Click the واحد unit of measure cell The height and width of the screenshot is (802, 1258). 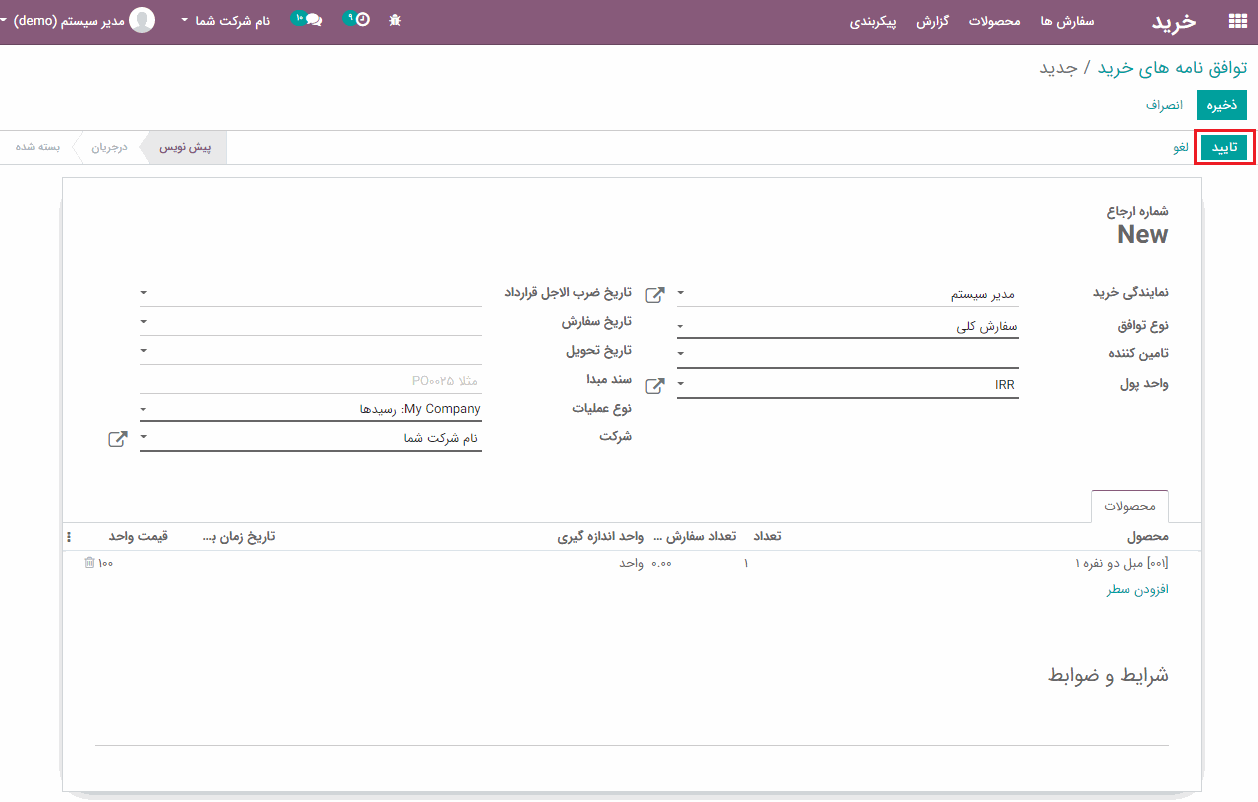coord(631,564)
